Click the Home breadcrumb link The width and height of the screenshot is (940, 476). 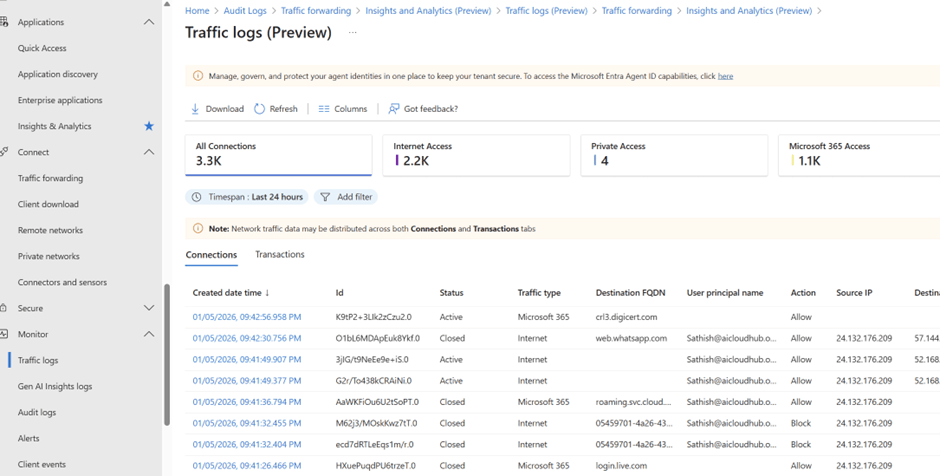197,11
